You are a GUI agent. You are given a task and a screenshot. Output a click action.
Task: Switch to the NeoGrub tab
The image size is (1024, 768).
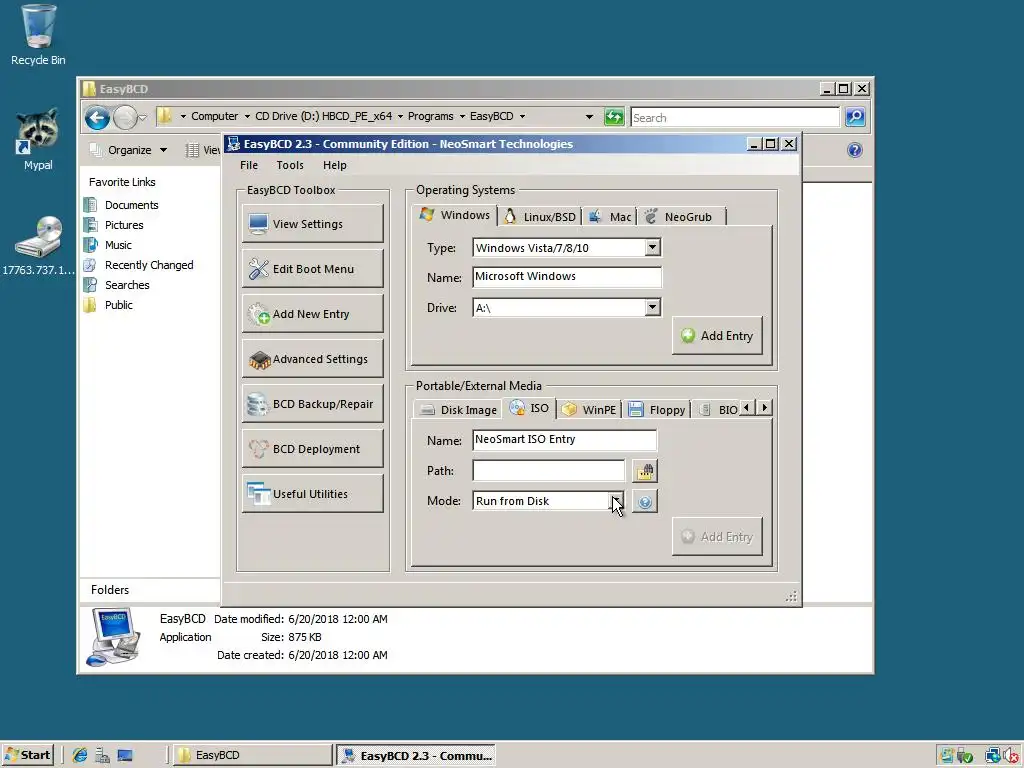pyautogui.click(x=680, y=217)
